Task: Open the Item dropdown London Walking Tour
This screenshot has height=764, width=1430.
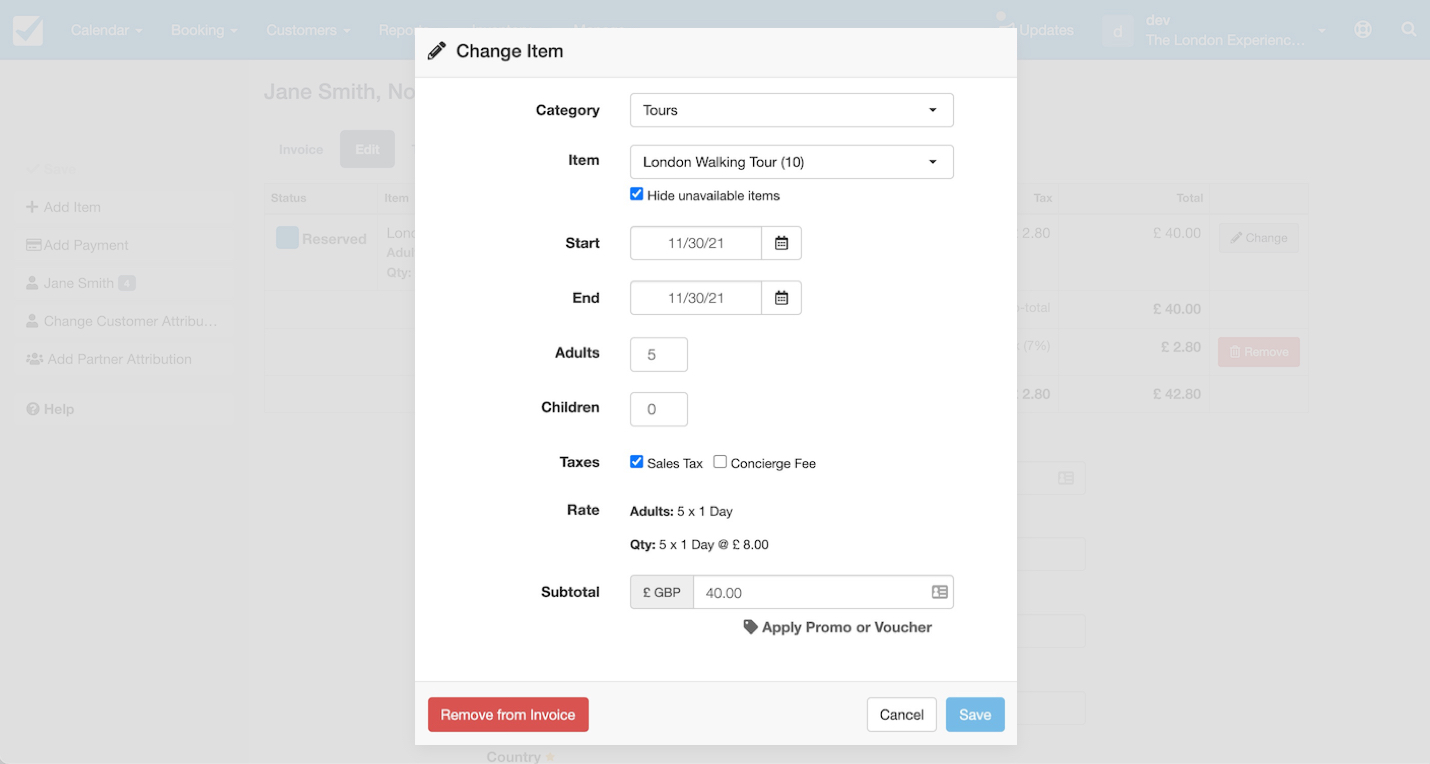Action: click(x=791, y=162)
